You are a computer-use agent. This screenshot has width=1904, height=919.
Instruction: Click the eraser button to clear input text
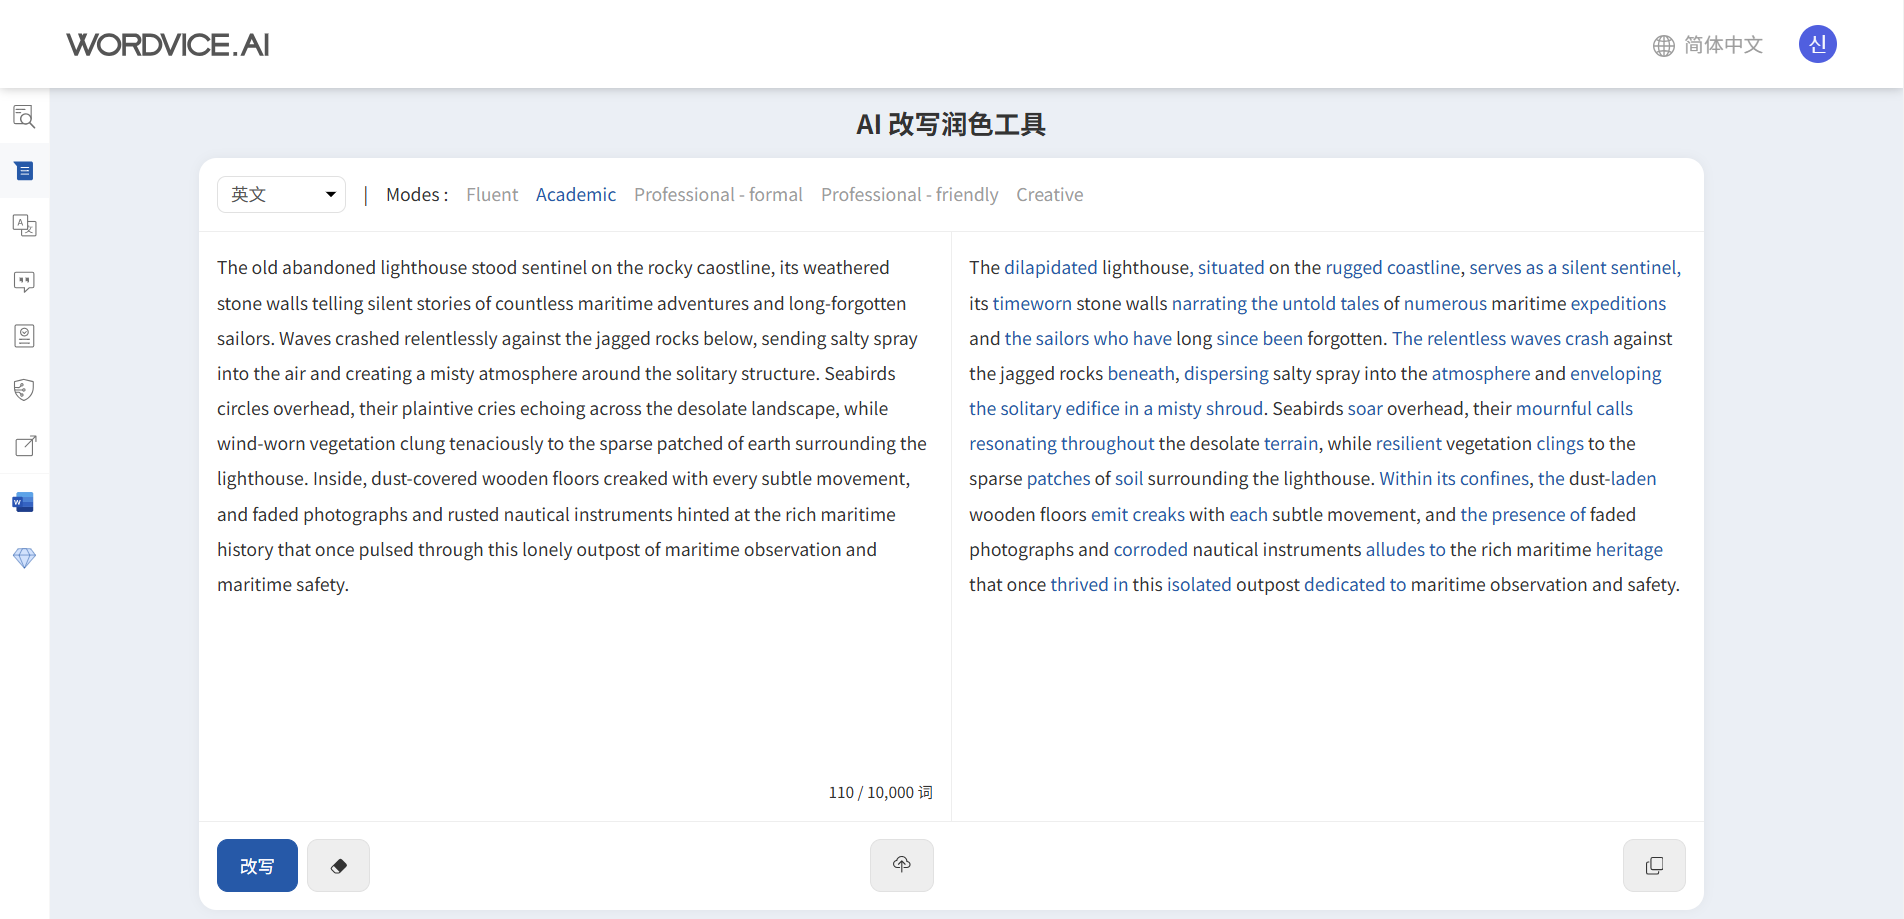[x=337, y=865]
